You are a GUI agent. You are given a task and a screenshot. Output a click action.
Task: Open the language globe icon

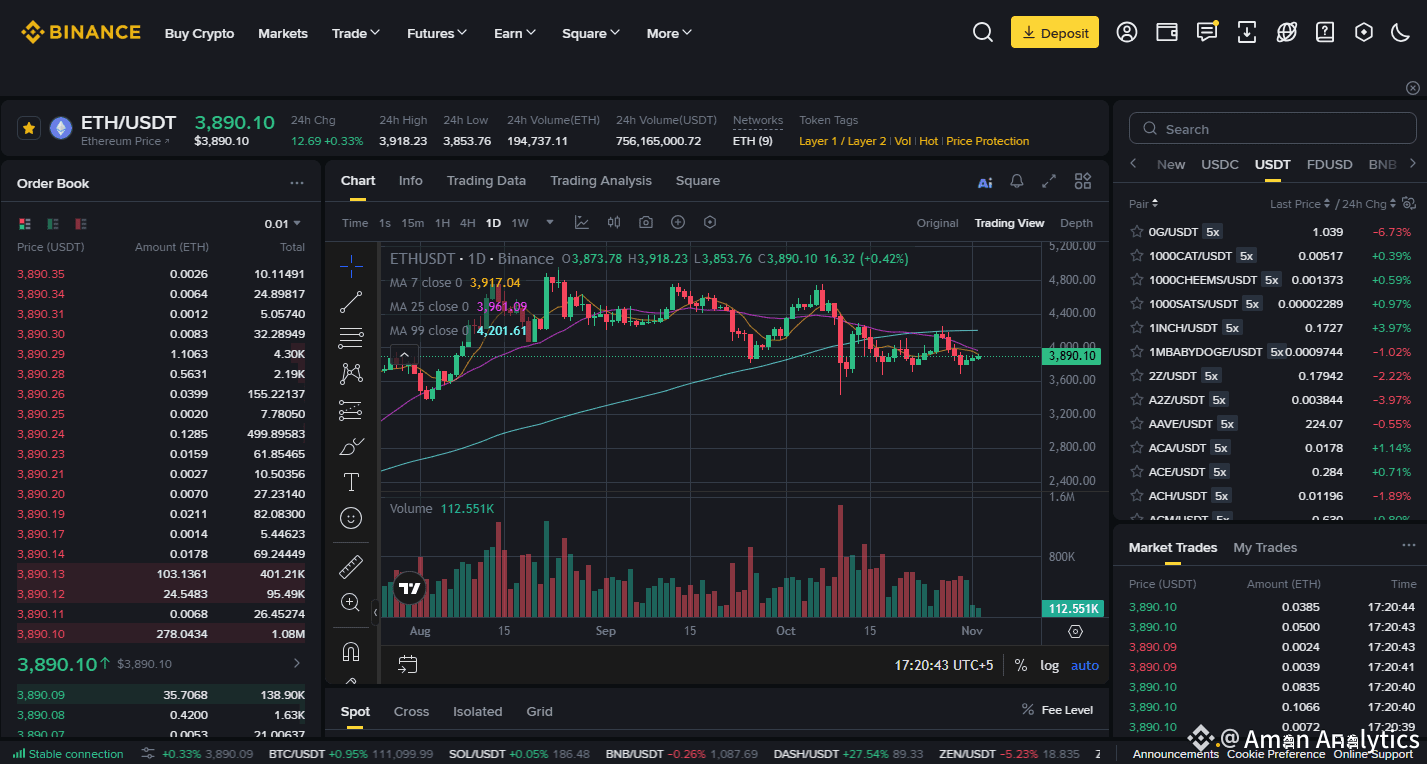pos(1287,32)
